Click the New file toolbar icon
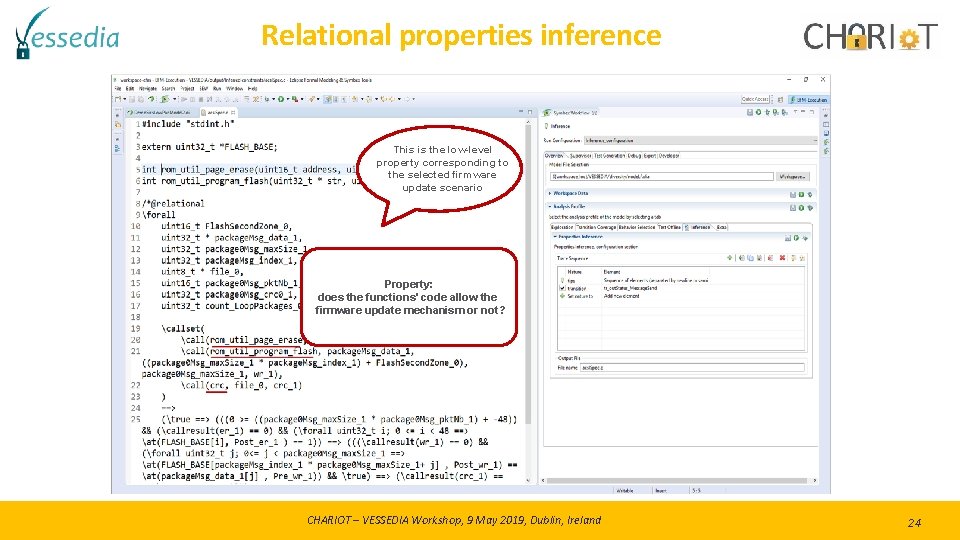The width and height of the screenshot is (960, 540). point(118,99)
